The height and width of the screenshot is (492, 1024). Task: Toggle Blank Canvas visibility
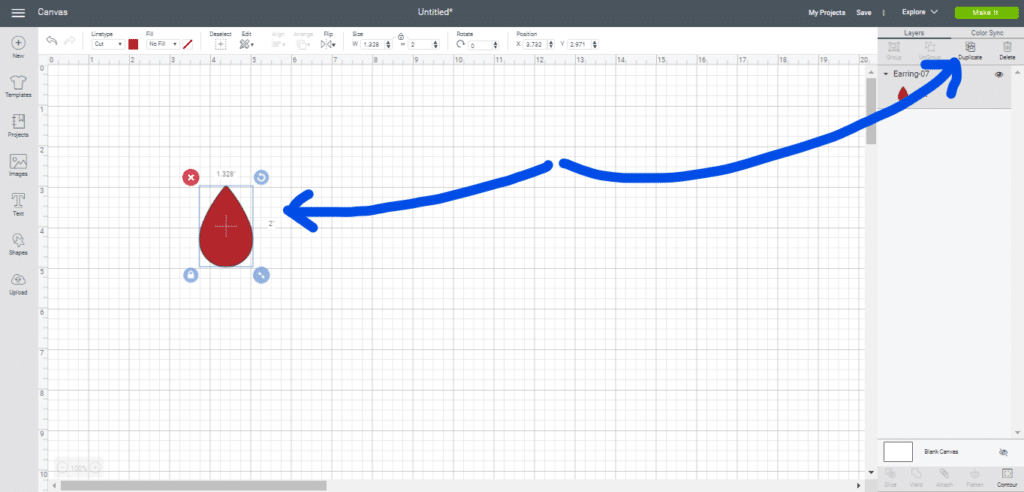point(1003,452)
